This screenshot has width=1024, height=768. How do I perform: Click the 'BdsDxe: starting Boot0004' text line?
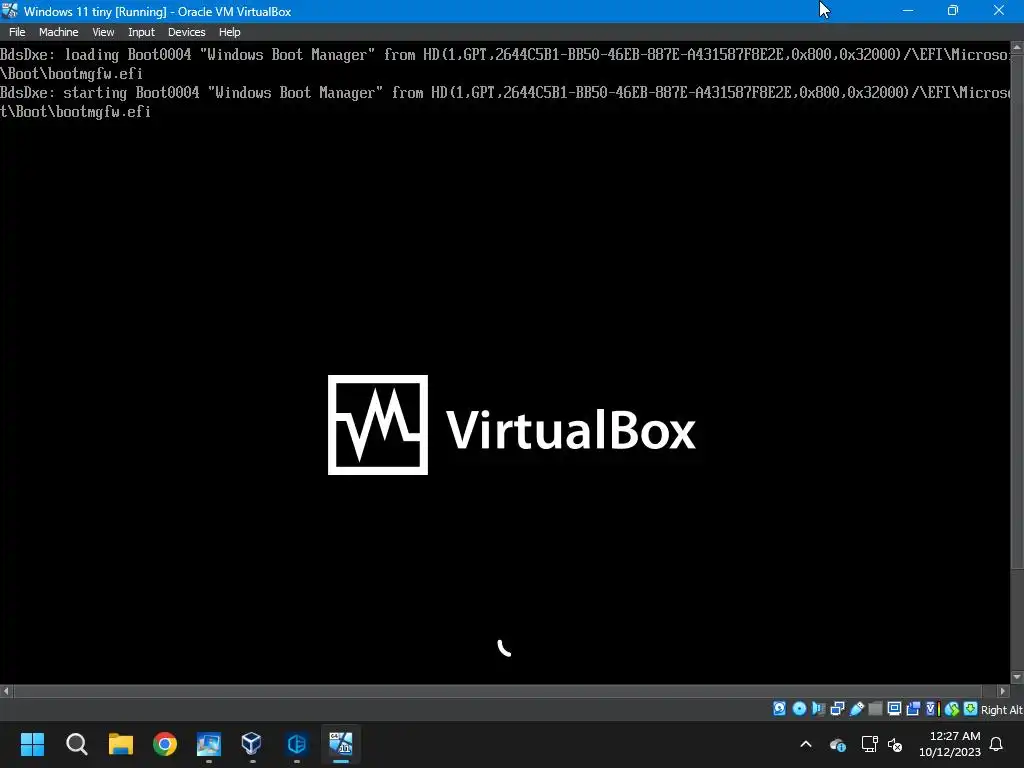(x=505, y=102)
